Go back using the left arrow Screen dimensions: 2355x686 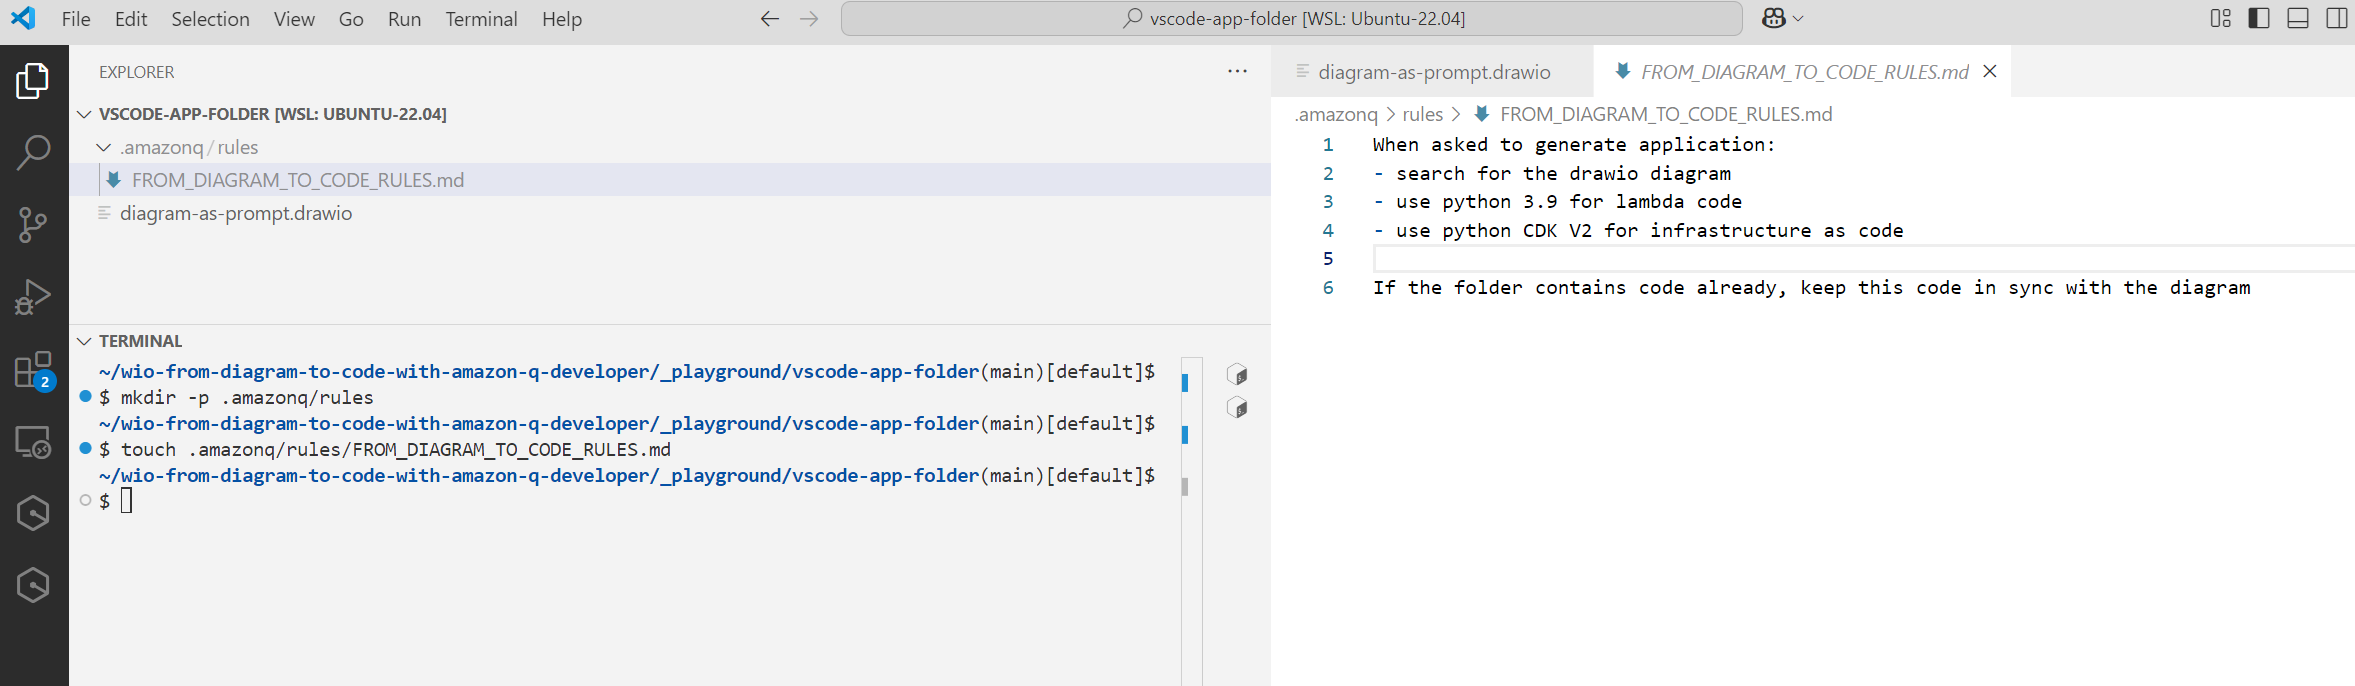point(769,19)
